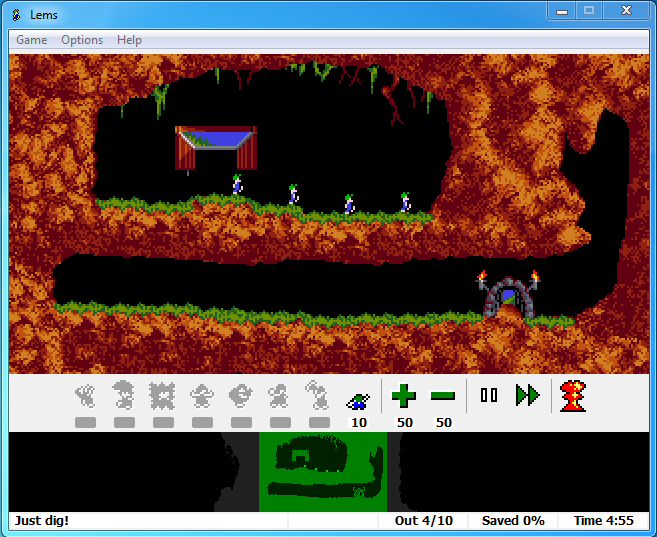The width and height of the screenshot is (657, 537).
Task: Select the disabled Basher skill icon
Action: click(279, 396)
